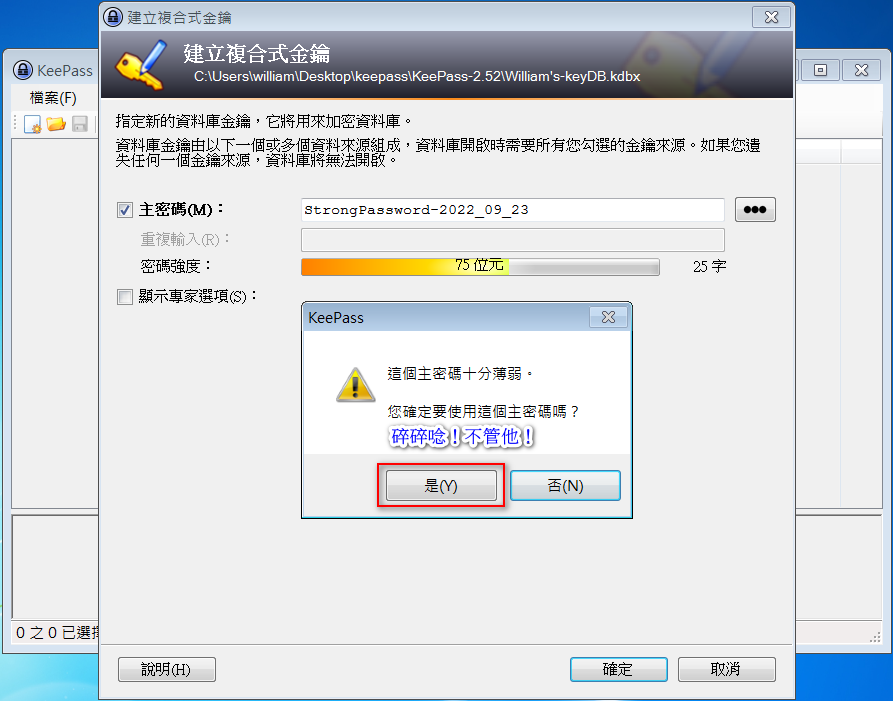893x701 pixels.
Task: Open the 檔案(F) menu
Action: click(53, 98)
